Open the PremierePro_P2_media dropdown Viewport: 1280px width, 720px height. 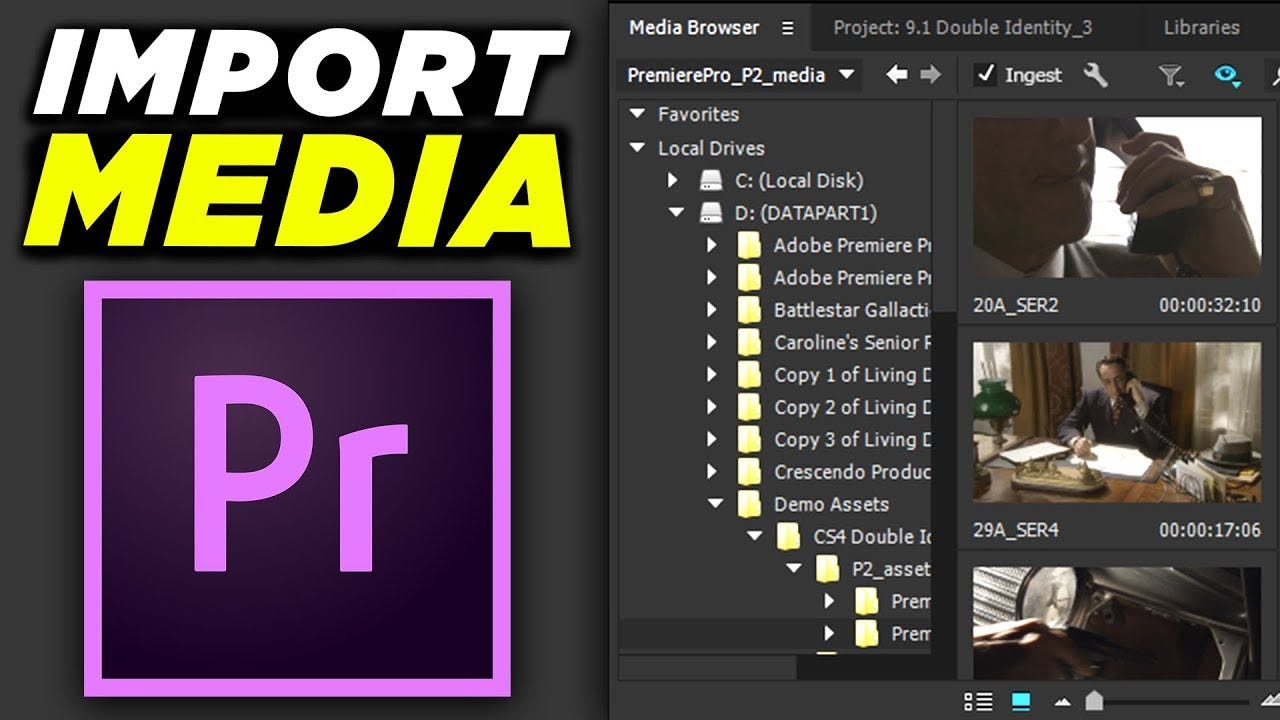coord(845,75)
